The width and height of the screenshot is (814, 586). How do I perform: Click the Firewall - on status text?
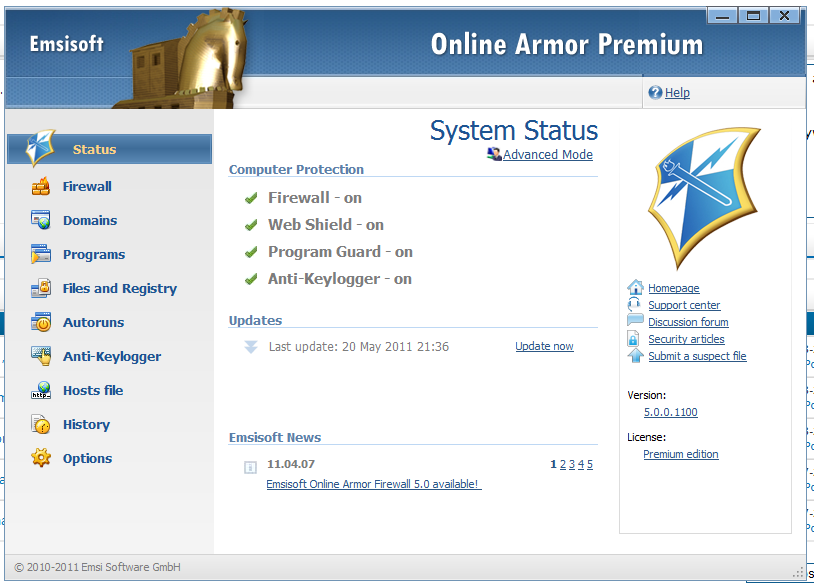315,198
